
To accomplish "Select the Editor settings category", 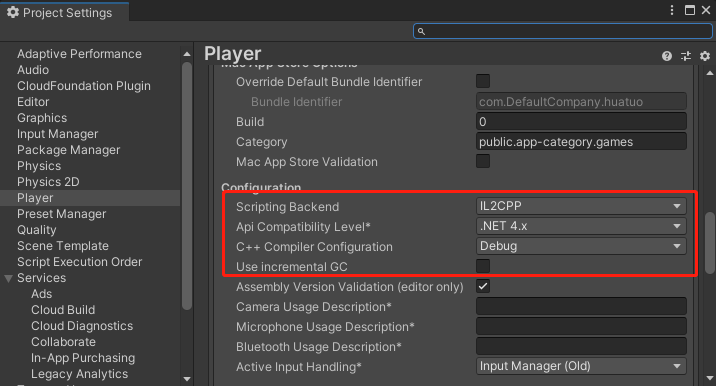I will (33, 102).
